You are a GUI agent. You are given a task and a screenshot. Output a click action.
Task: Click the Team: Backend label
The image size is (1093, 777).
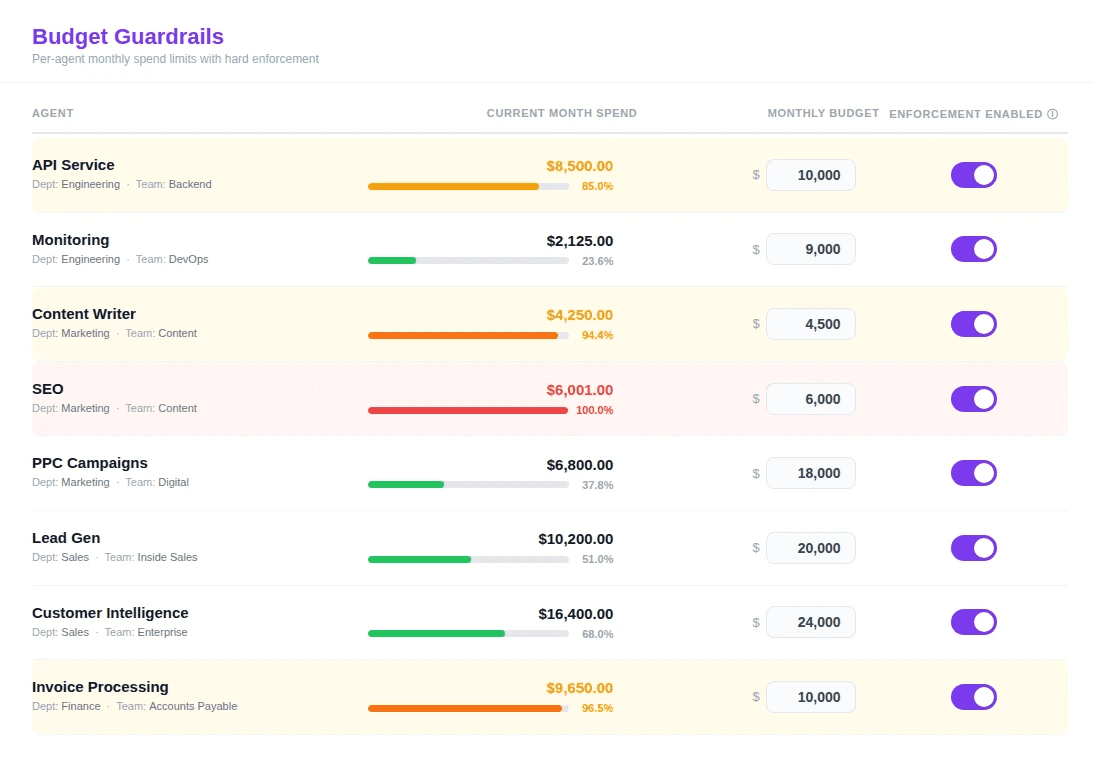tap(174, 185)
